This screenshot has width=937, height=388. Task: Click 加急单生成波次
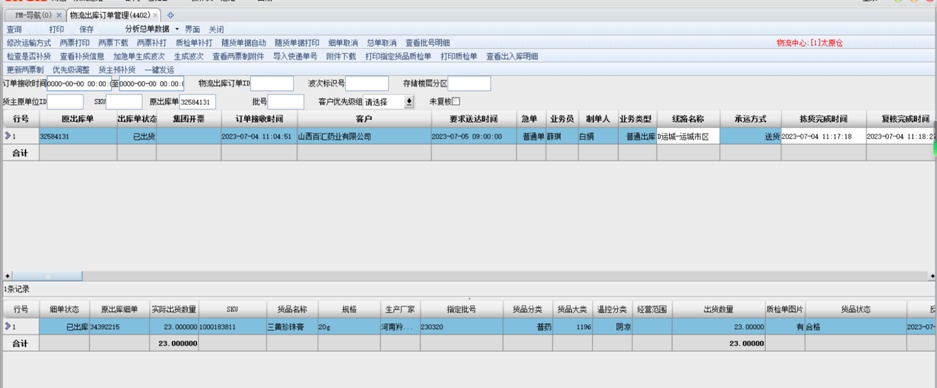[139, 57]
